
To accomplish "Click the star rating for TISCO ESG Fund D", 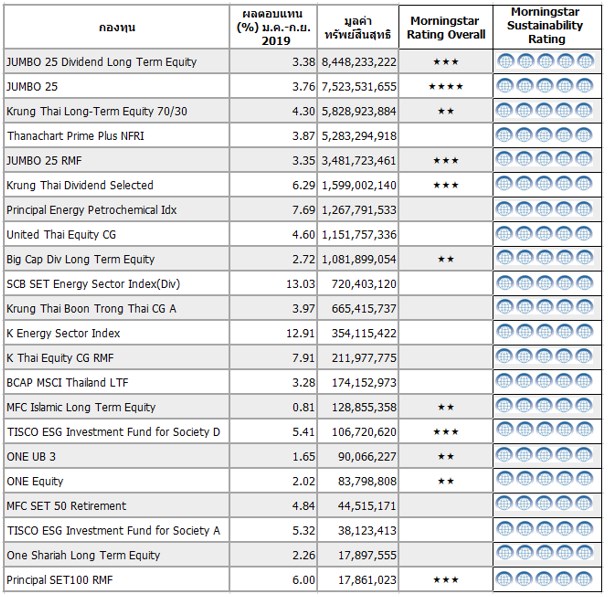I will point(446,432).
